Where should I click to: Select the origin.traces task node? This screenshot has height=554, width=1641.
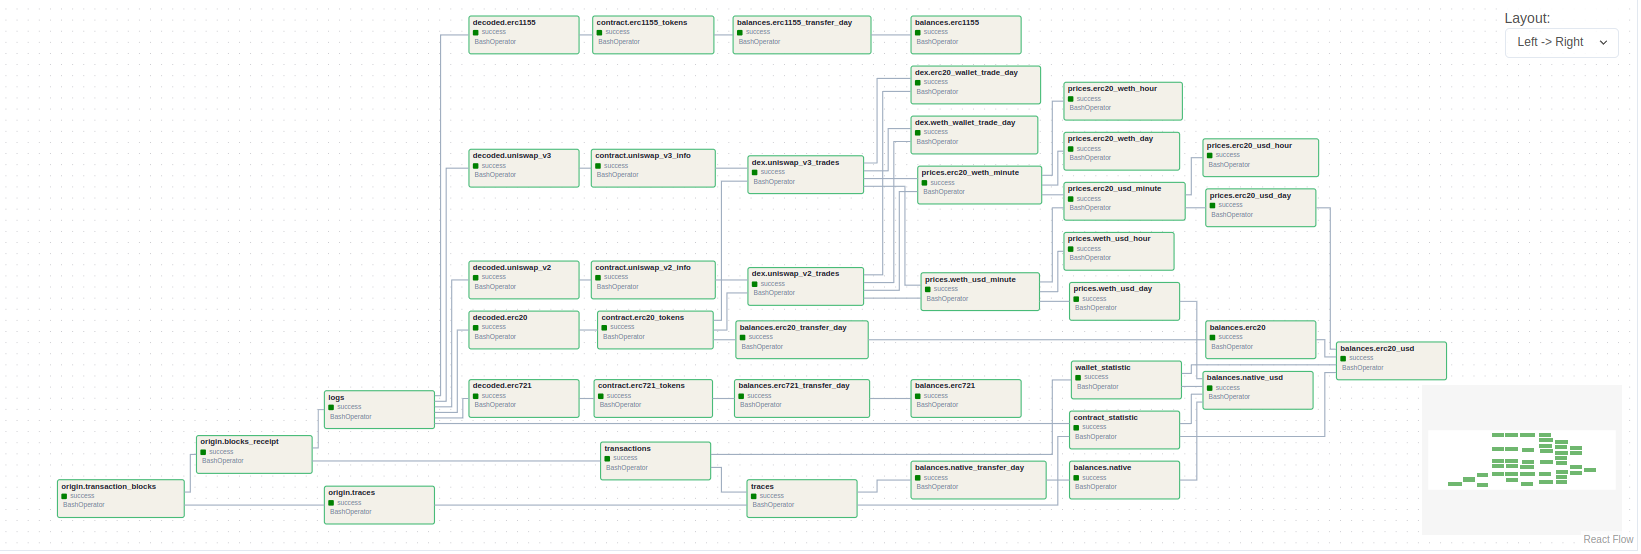pyautogui.click(x=380, y=505)
